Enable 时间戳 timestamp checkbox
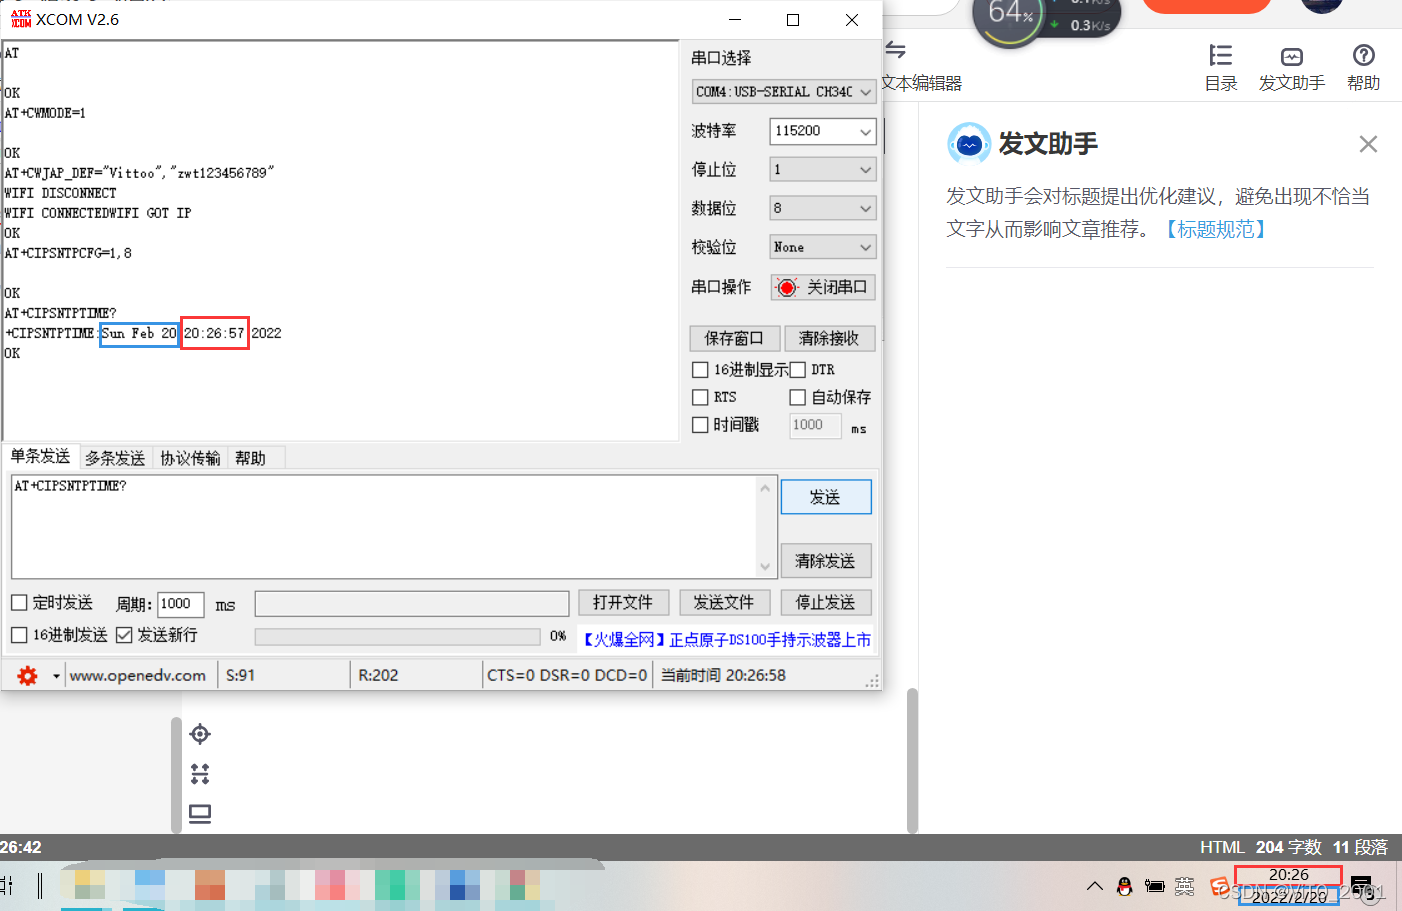Screen dimensions: 1402x911 click(x=700, y=425)
